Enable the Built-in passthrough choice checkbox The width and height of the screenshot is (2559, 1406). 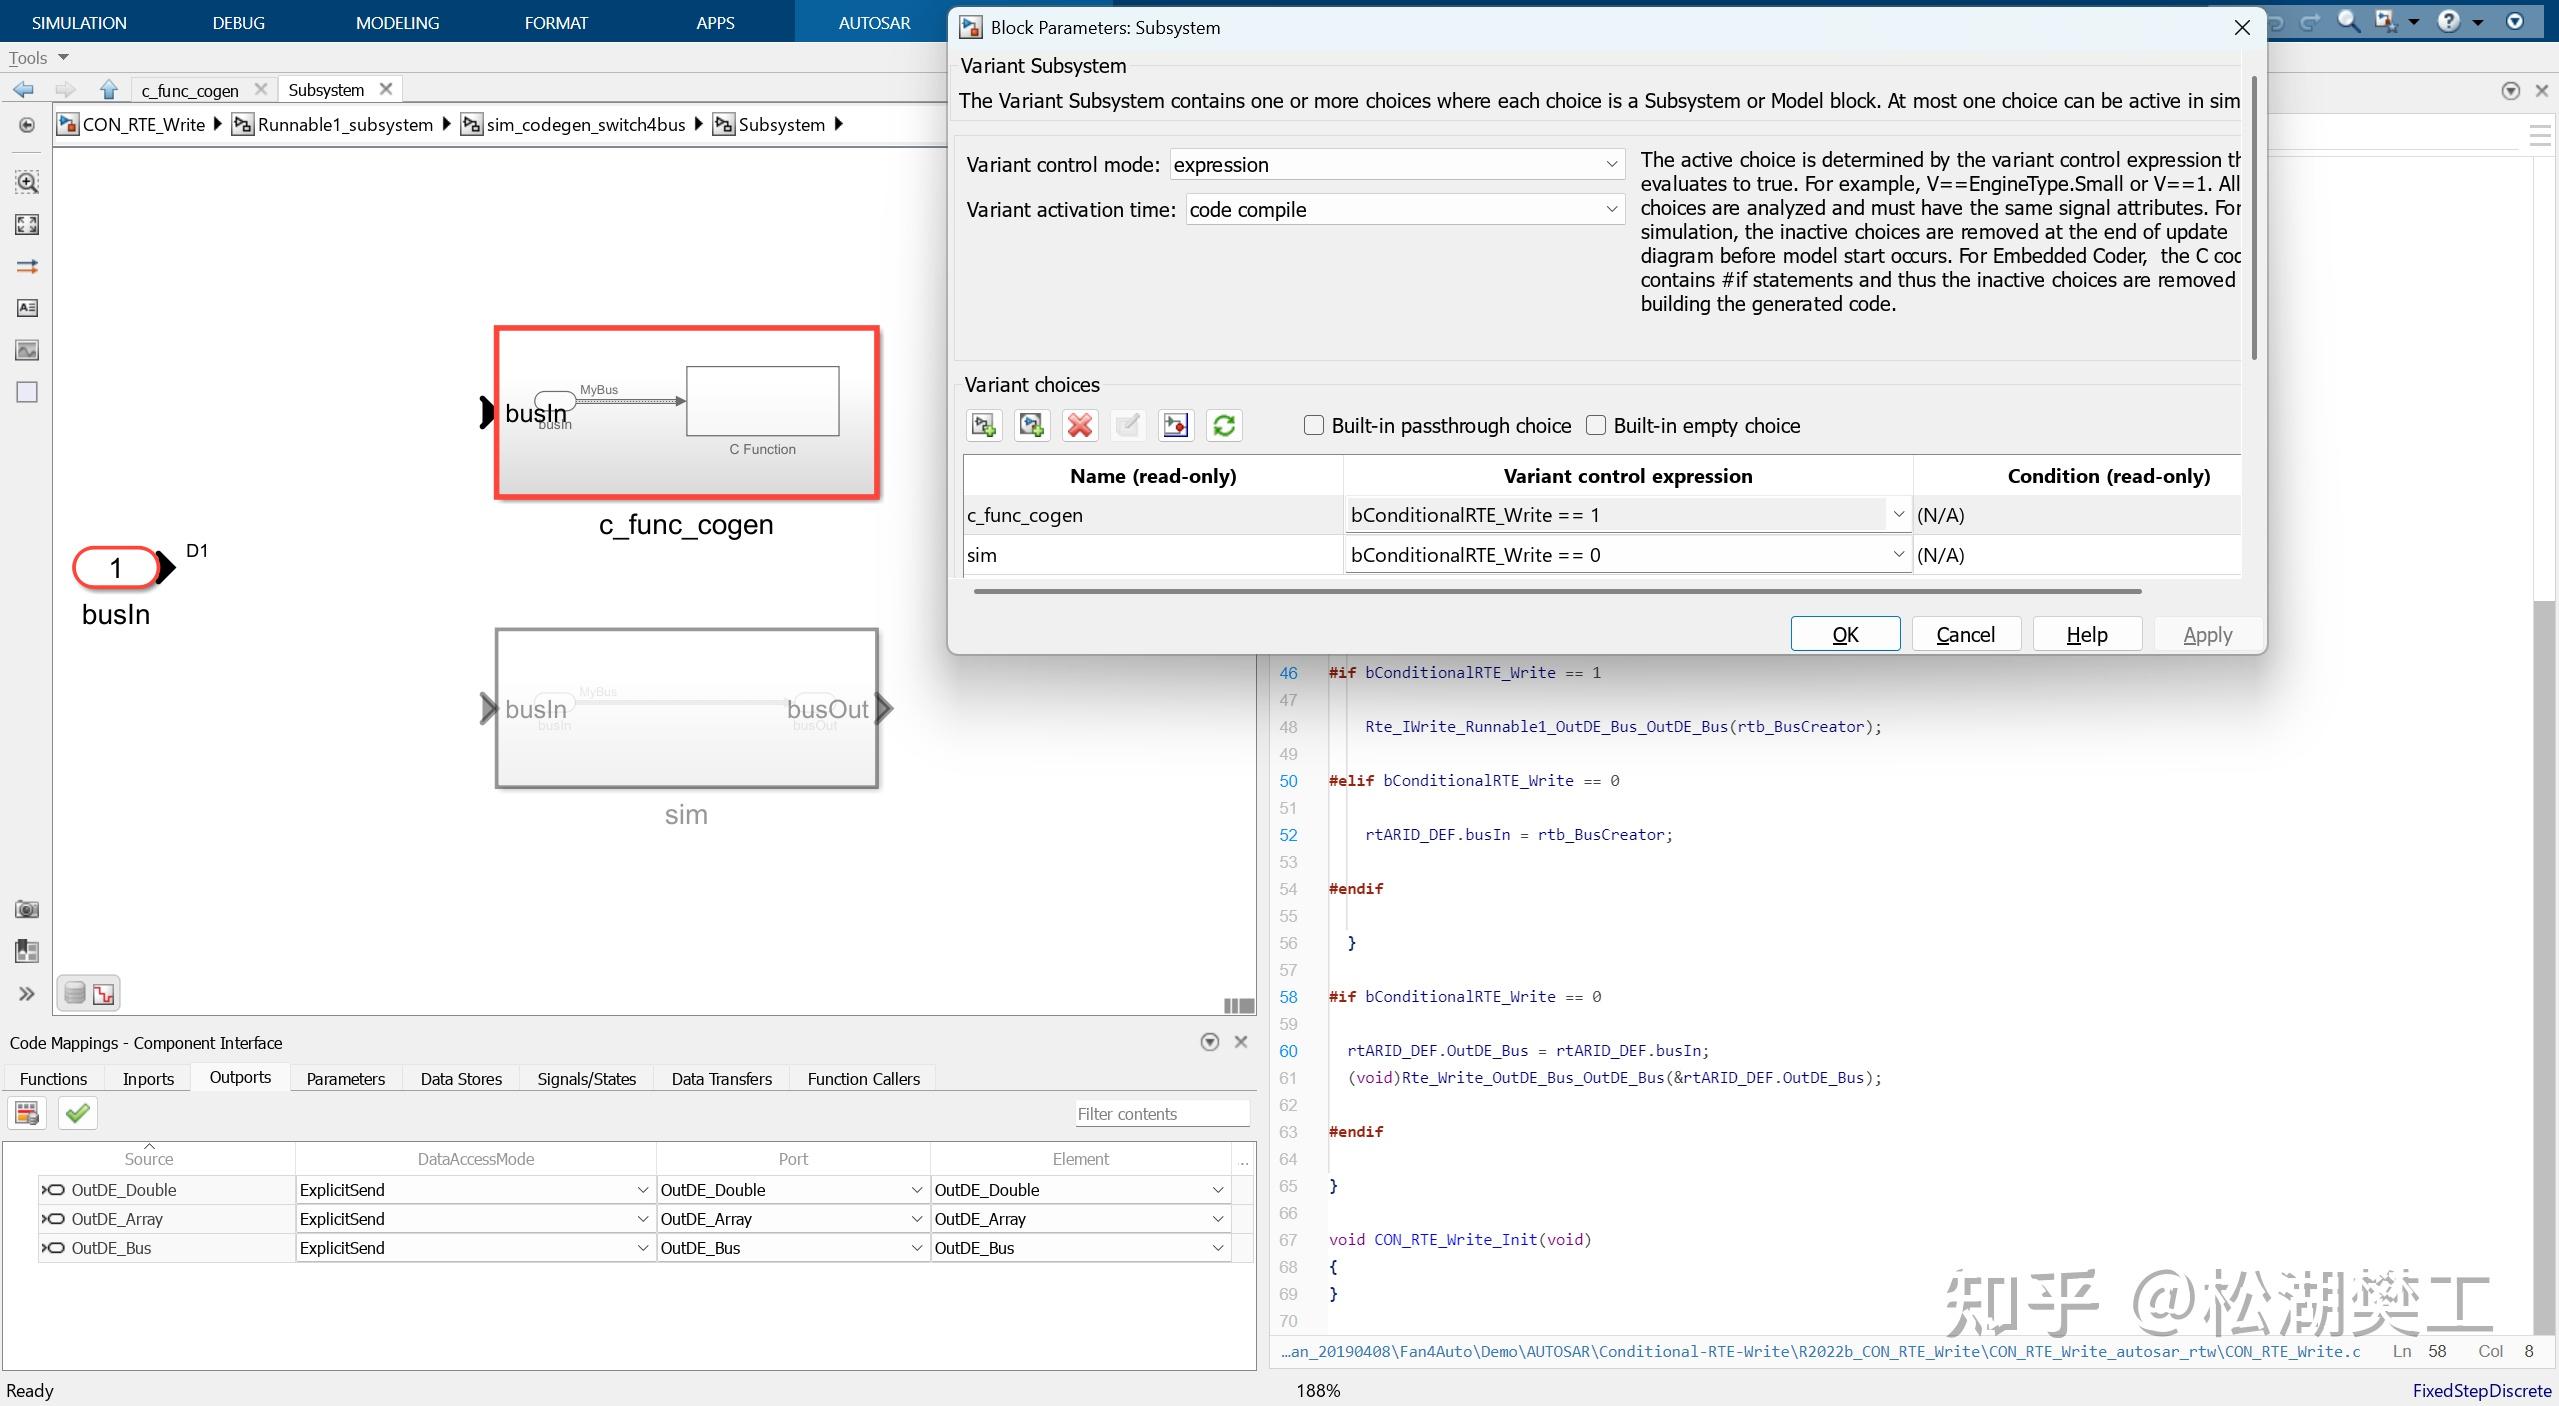point(1314,425)
